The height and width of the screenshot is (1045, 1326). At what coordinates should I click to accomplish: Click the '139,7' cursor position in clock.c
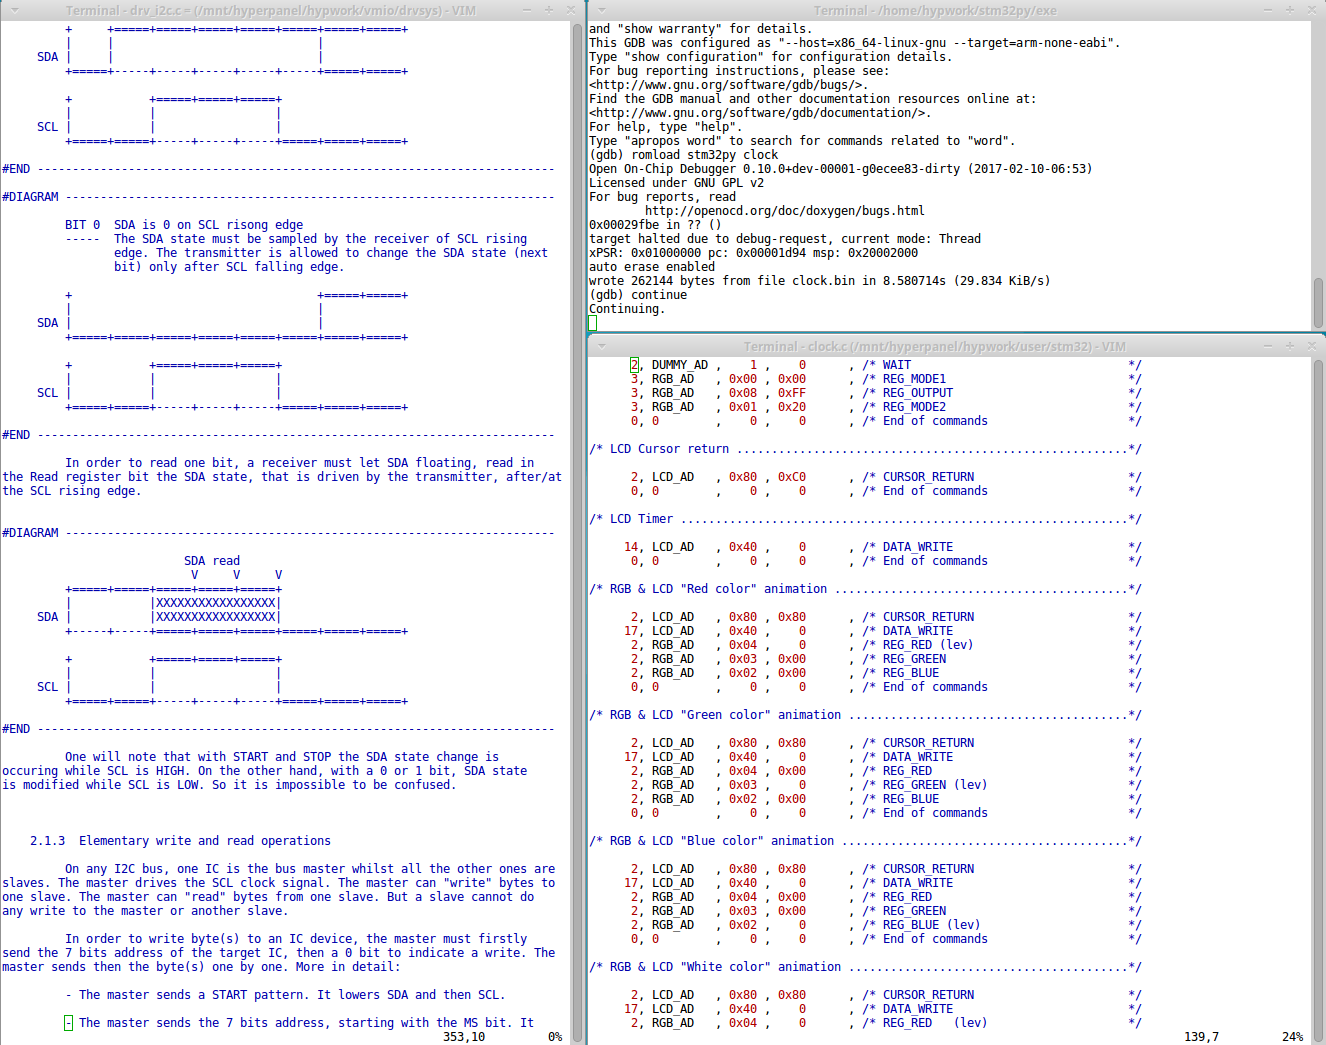coord(1201,1037)
